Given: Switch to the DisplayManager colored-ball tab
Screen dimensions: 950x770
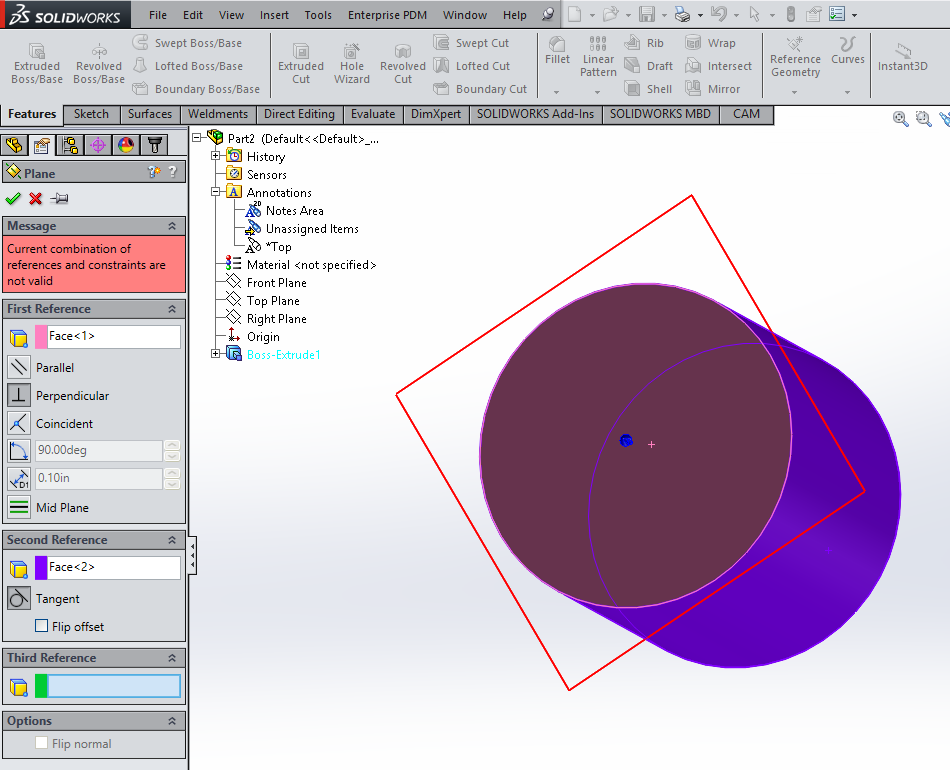Looking at the screenshot, I should tap(124, 145).
